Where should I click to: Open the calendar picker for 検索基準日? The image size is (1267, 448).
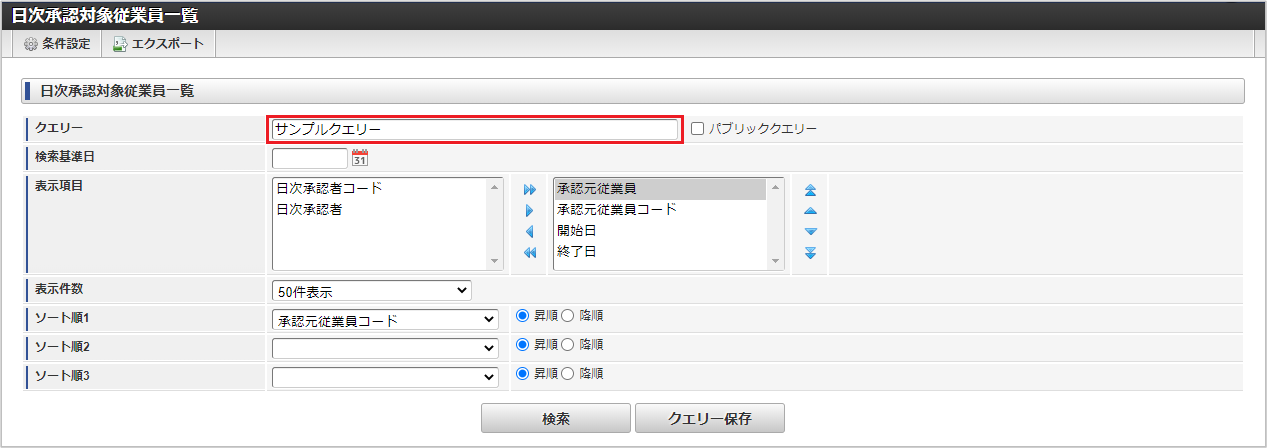(360, 158)
